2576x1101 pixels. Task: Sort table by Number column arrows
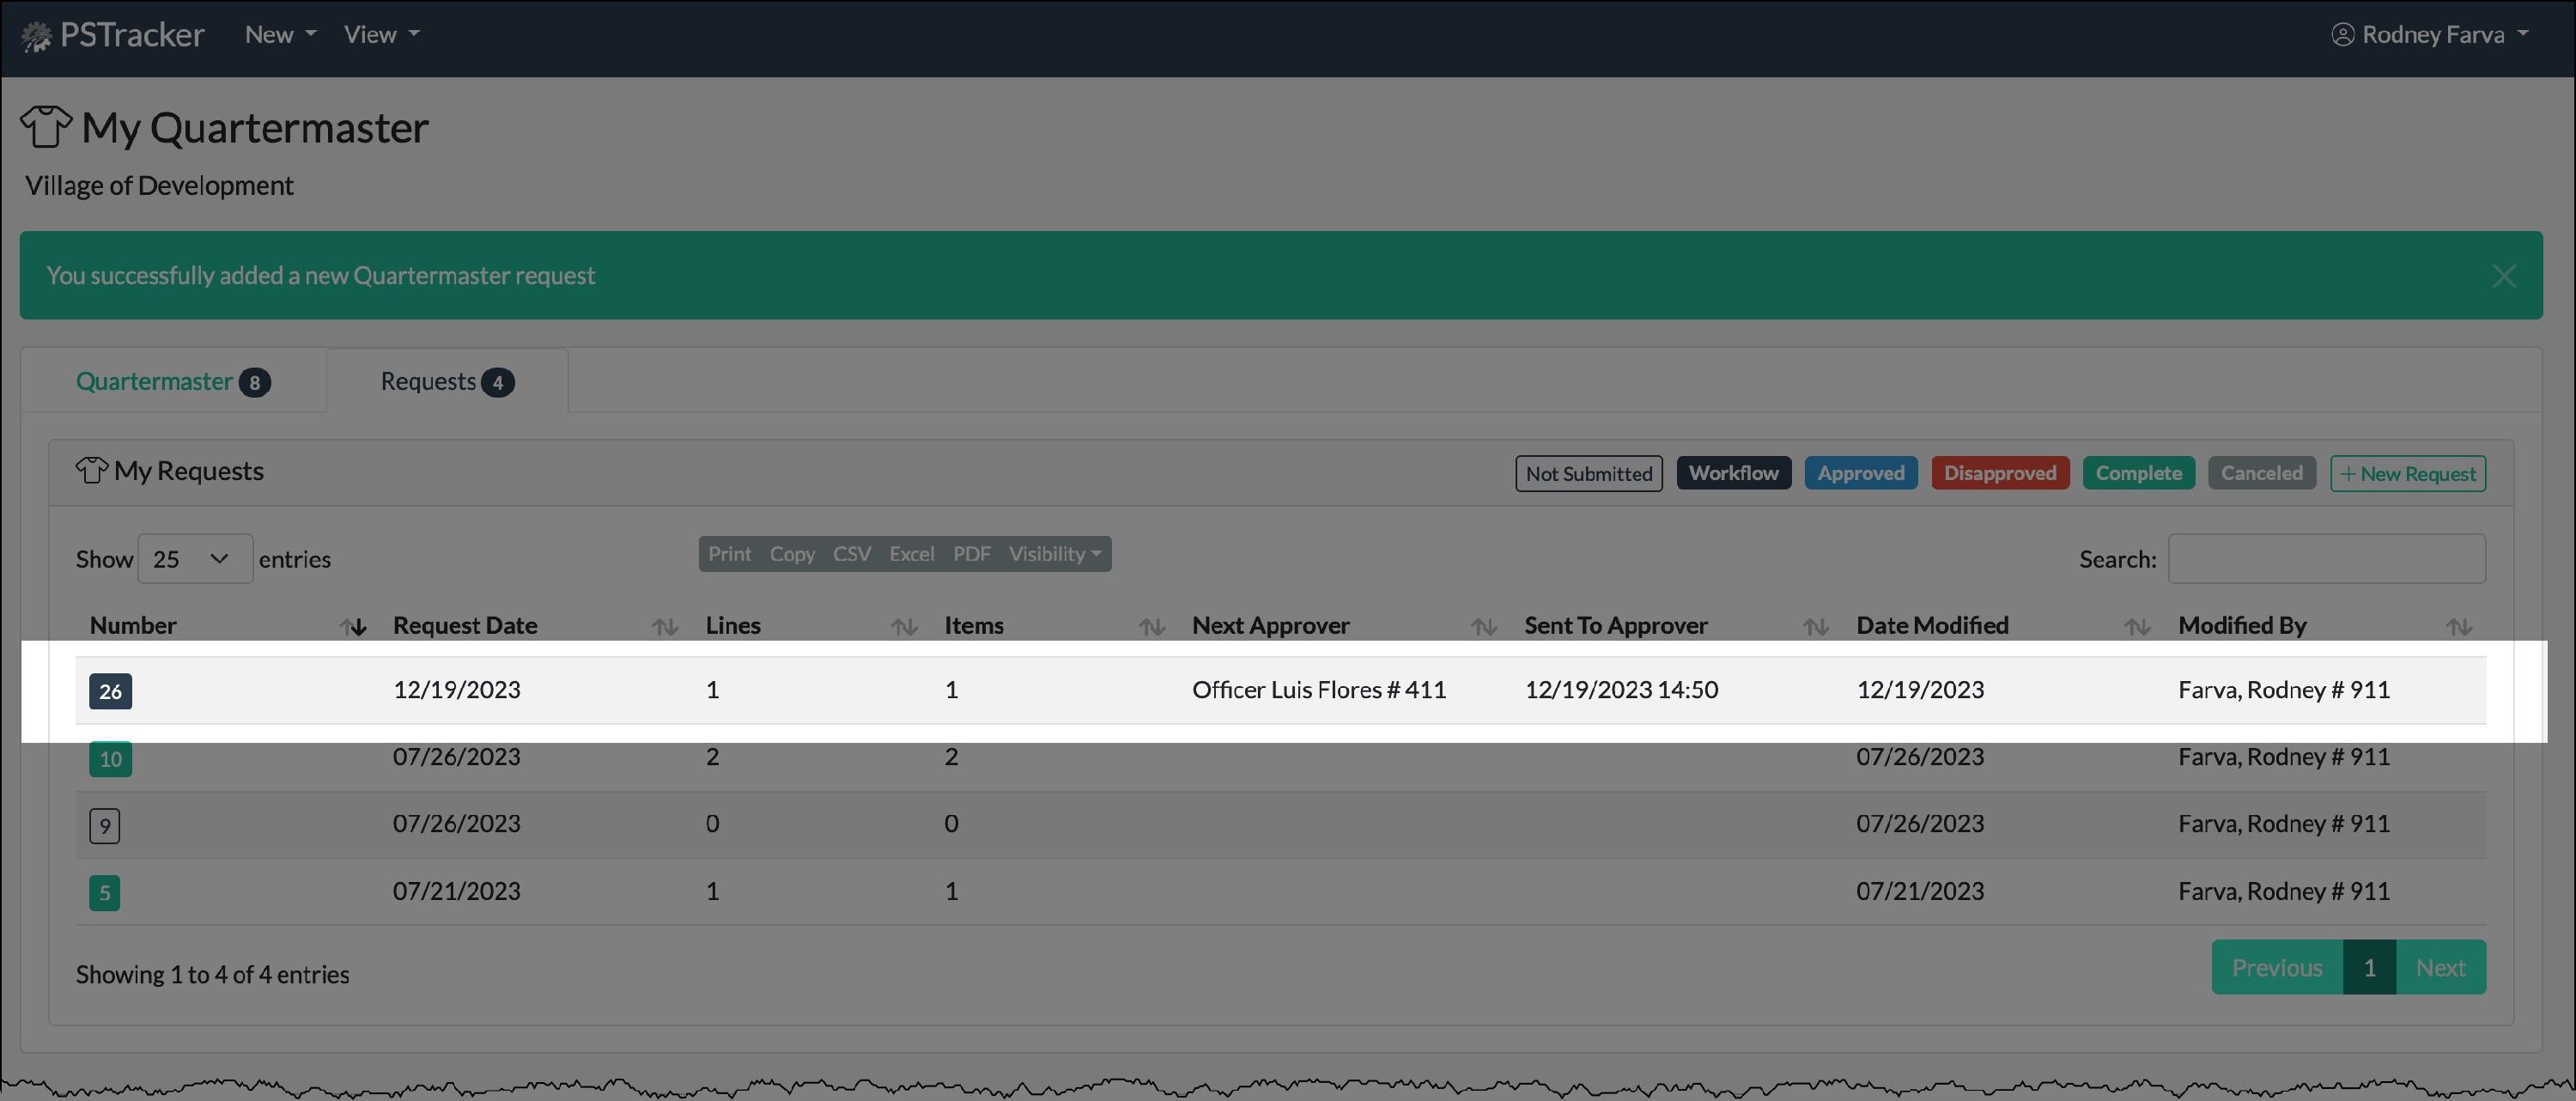click(353, 627)
